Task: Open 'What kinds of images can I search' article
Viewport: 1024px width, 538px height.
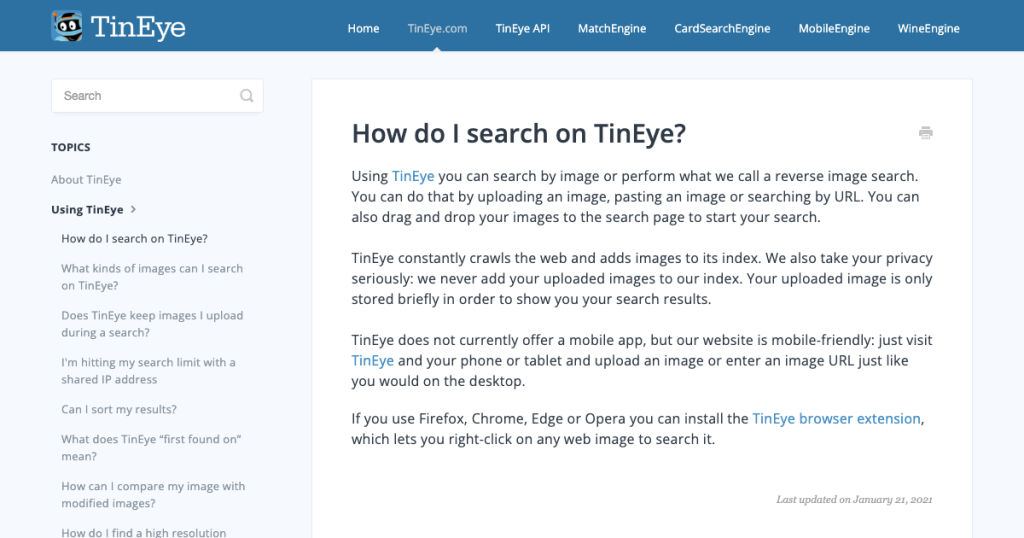Action: coord(152,277)
